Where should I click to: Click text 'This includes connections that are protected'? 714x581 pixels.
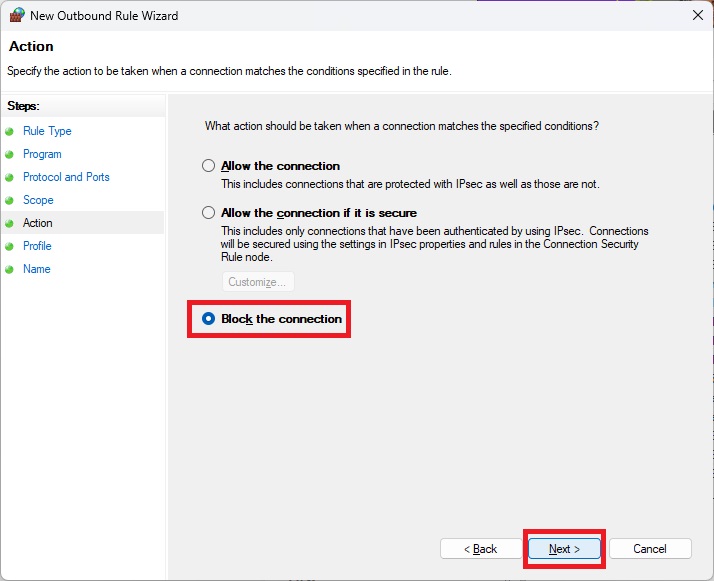pyautogui.click(x=410, y=184)
